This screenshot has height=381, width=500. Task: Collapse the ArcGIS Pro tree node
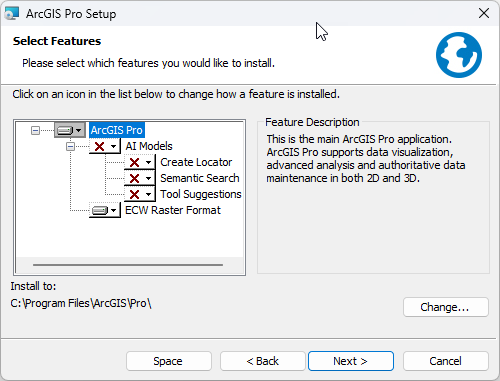(x=35, y=130)
